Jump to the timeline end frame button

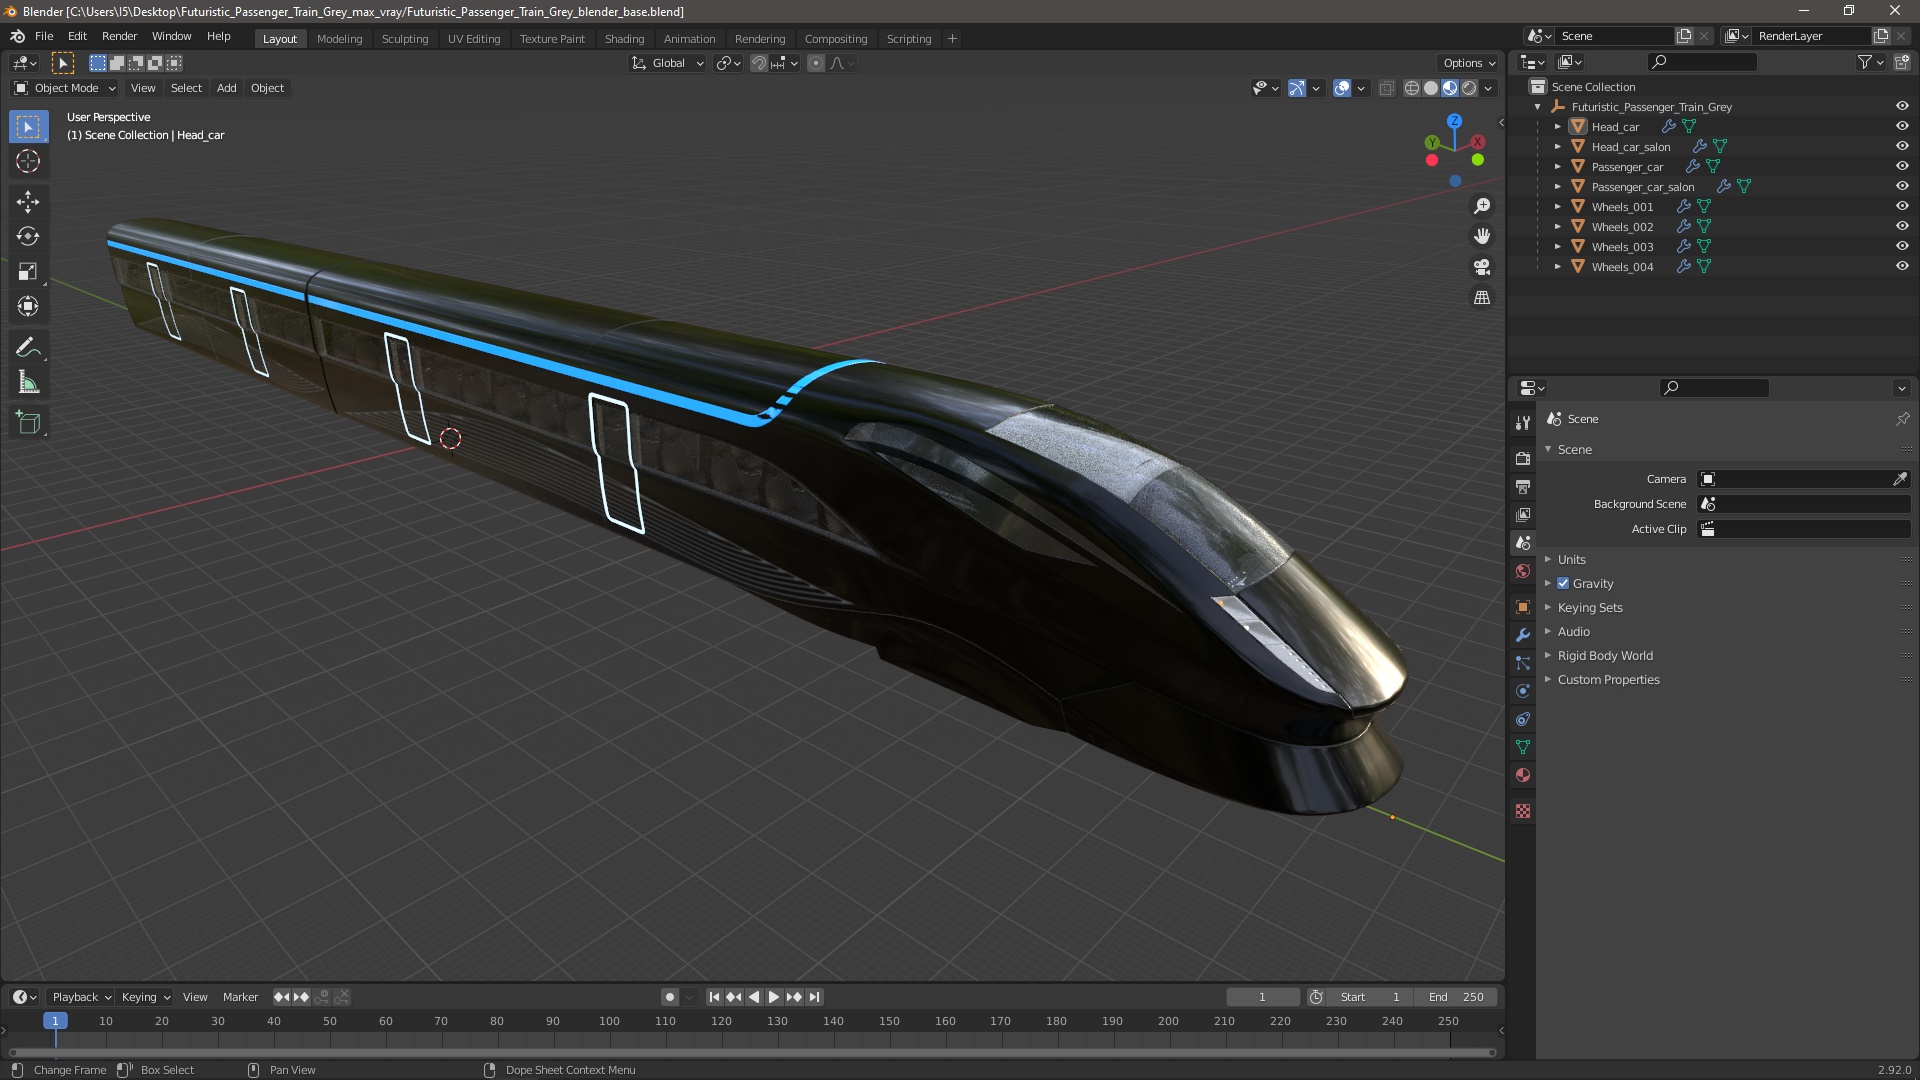click(x=814, y=997)
